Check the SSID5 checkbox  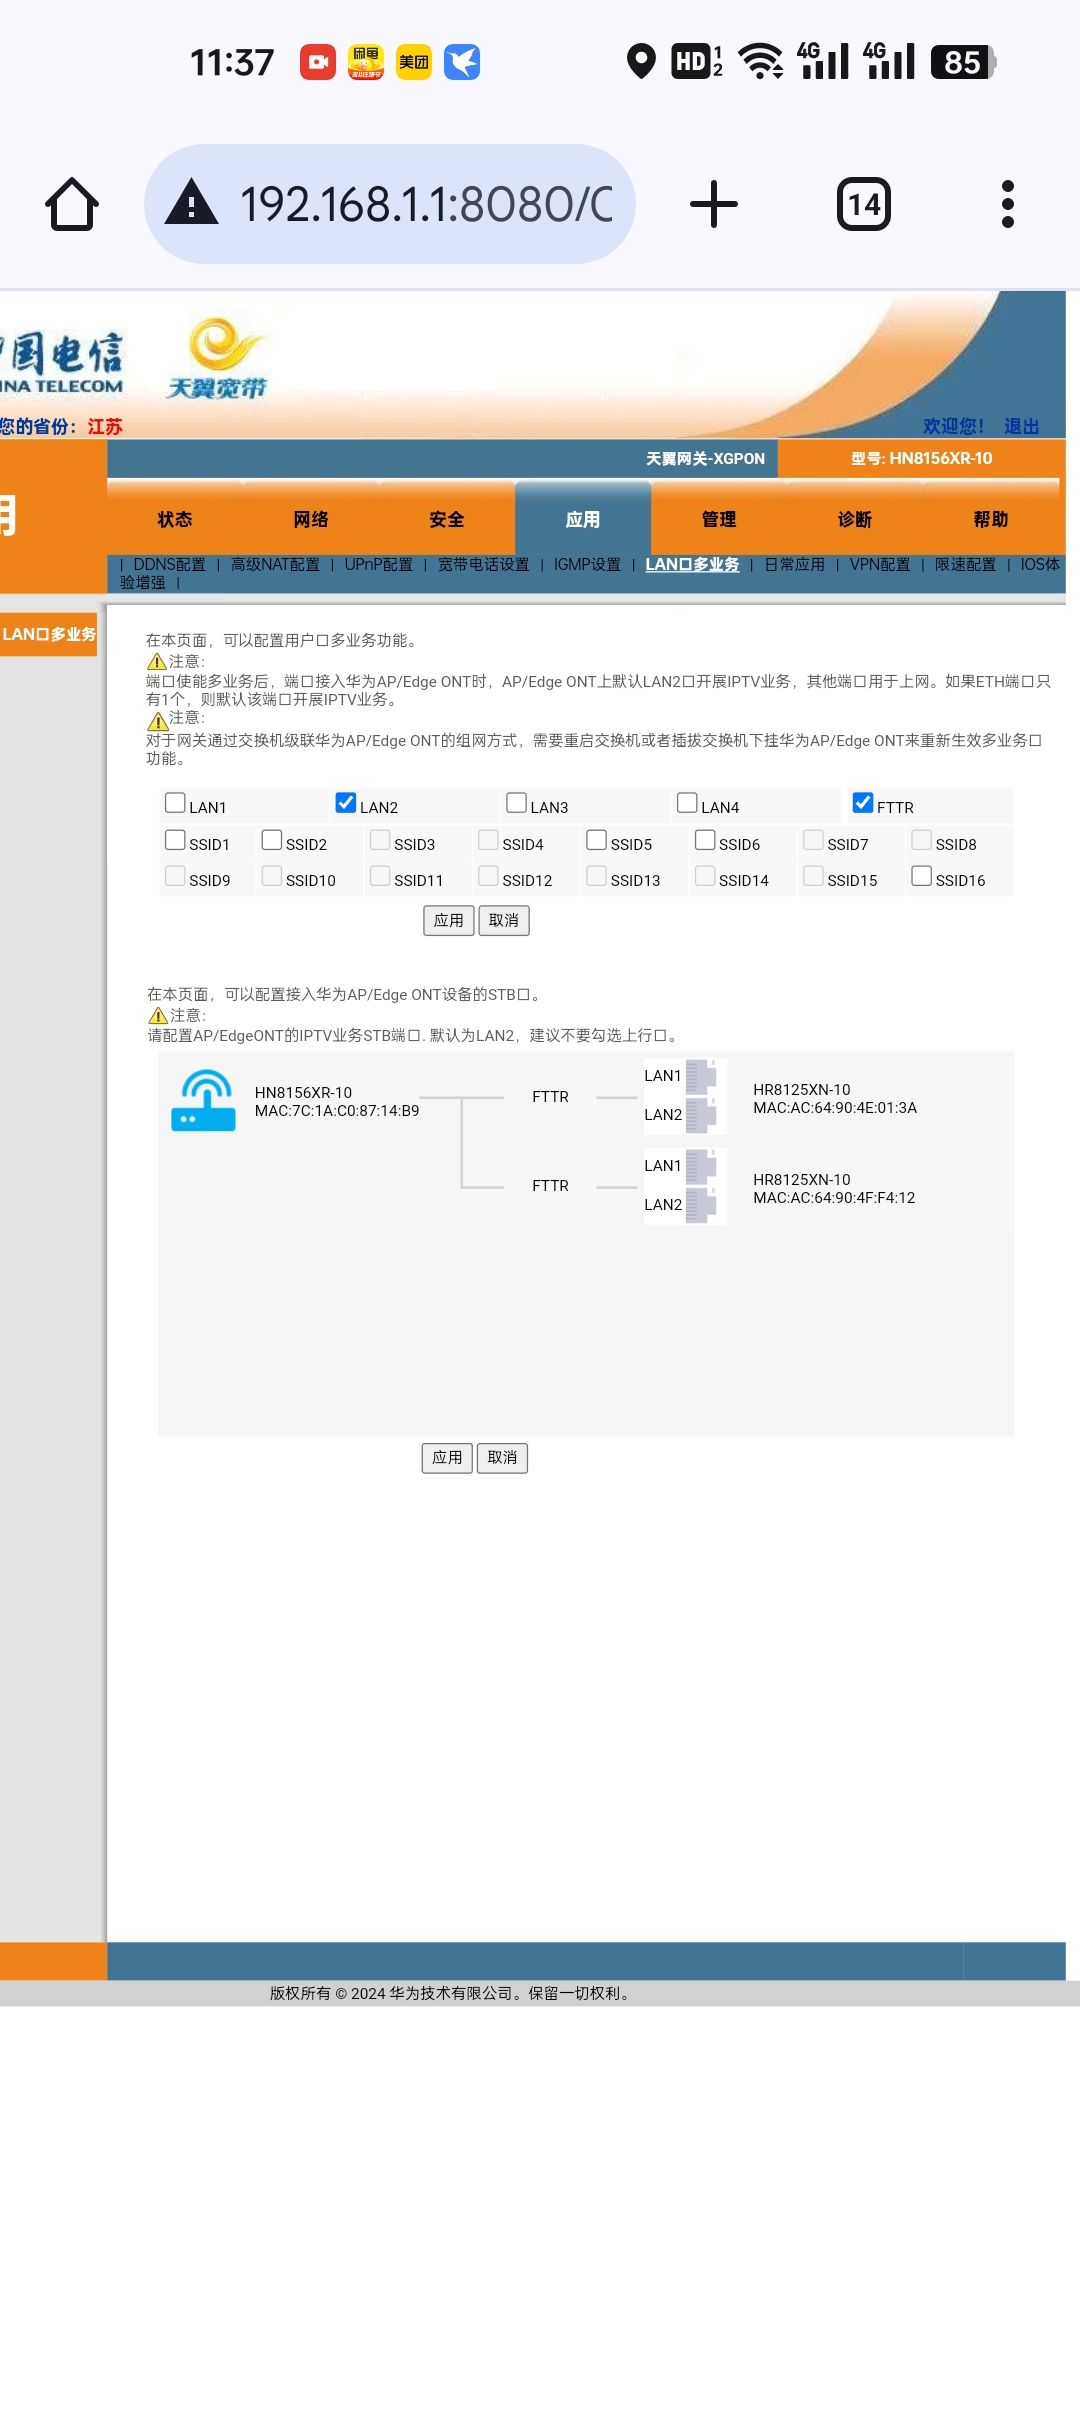point(597,840)
